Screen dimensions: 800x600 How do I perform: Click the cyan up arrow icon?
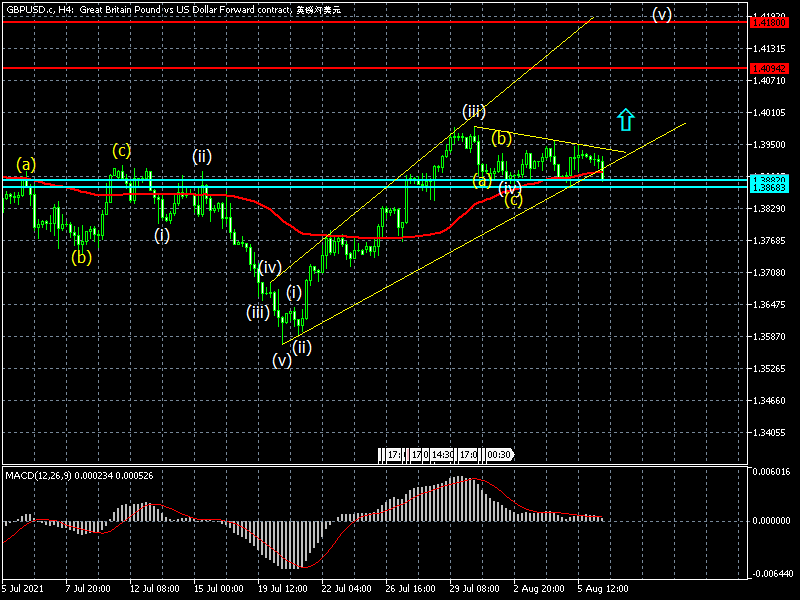pos(626,120)
